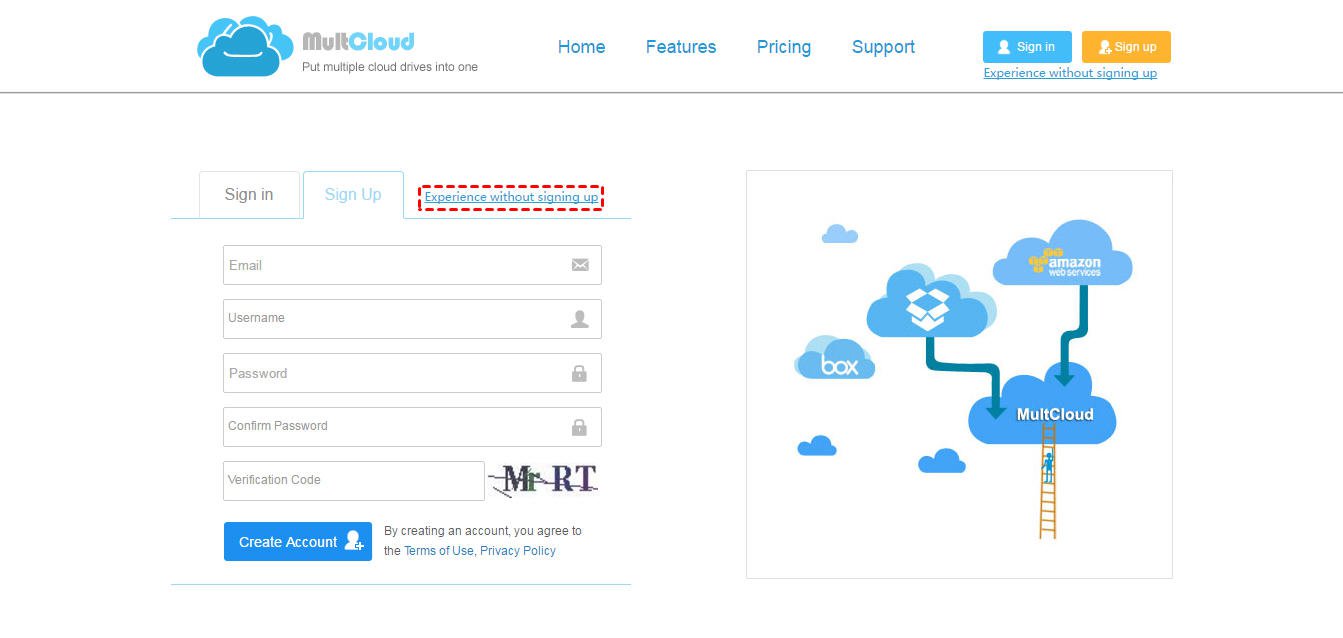Click the orange Sign up header button

tap(1126, 47)
